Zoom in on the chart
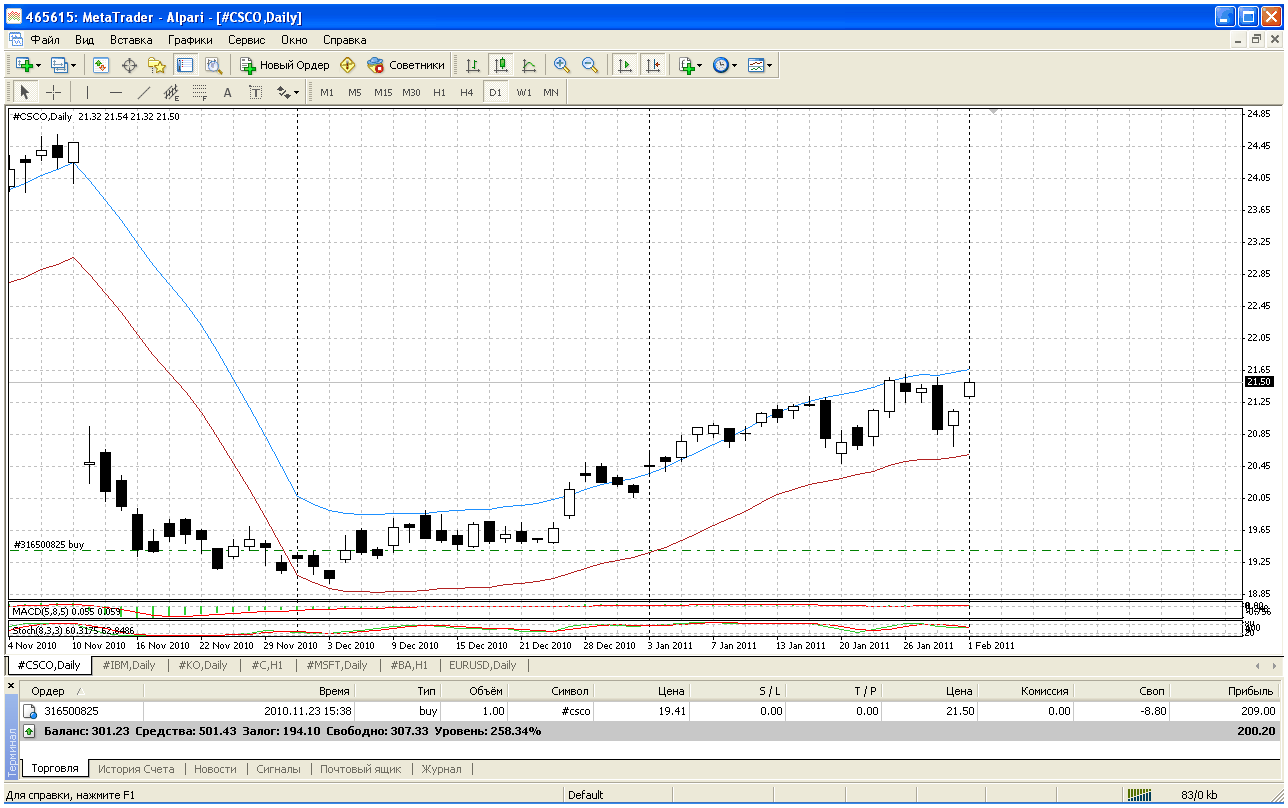The image size is (1288, 808). 562,65
